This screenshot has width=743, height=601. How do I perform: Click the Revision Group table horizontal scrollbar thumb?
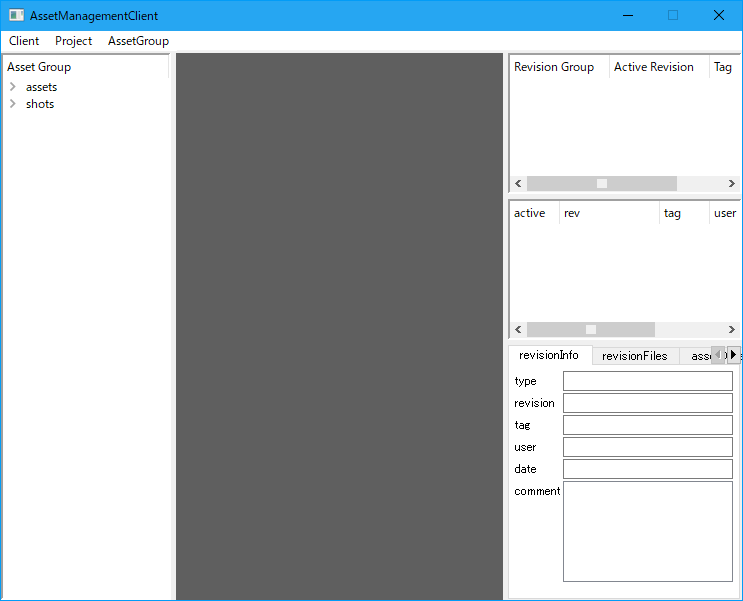(602, 183)
